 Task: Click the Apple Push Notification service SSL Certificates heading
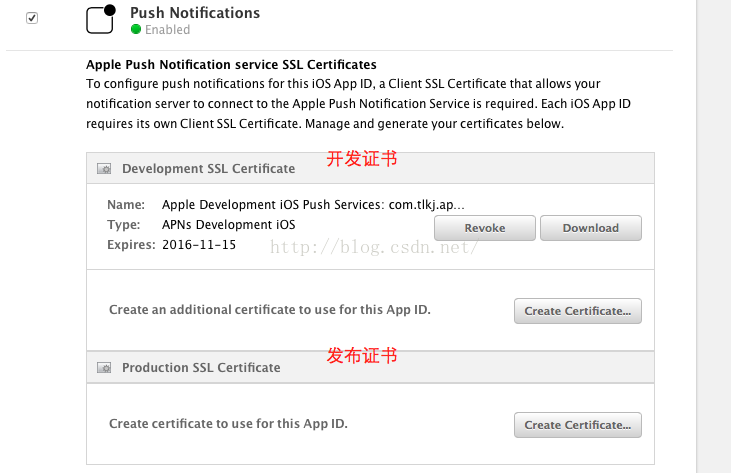pyautogui.click(x=231, y=64)
